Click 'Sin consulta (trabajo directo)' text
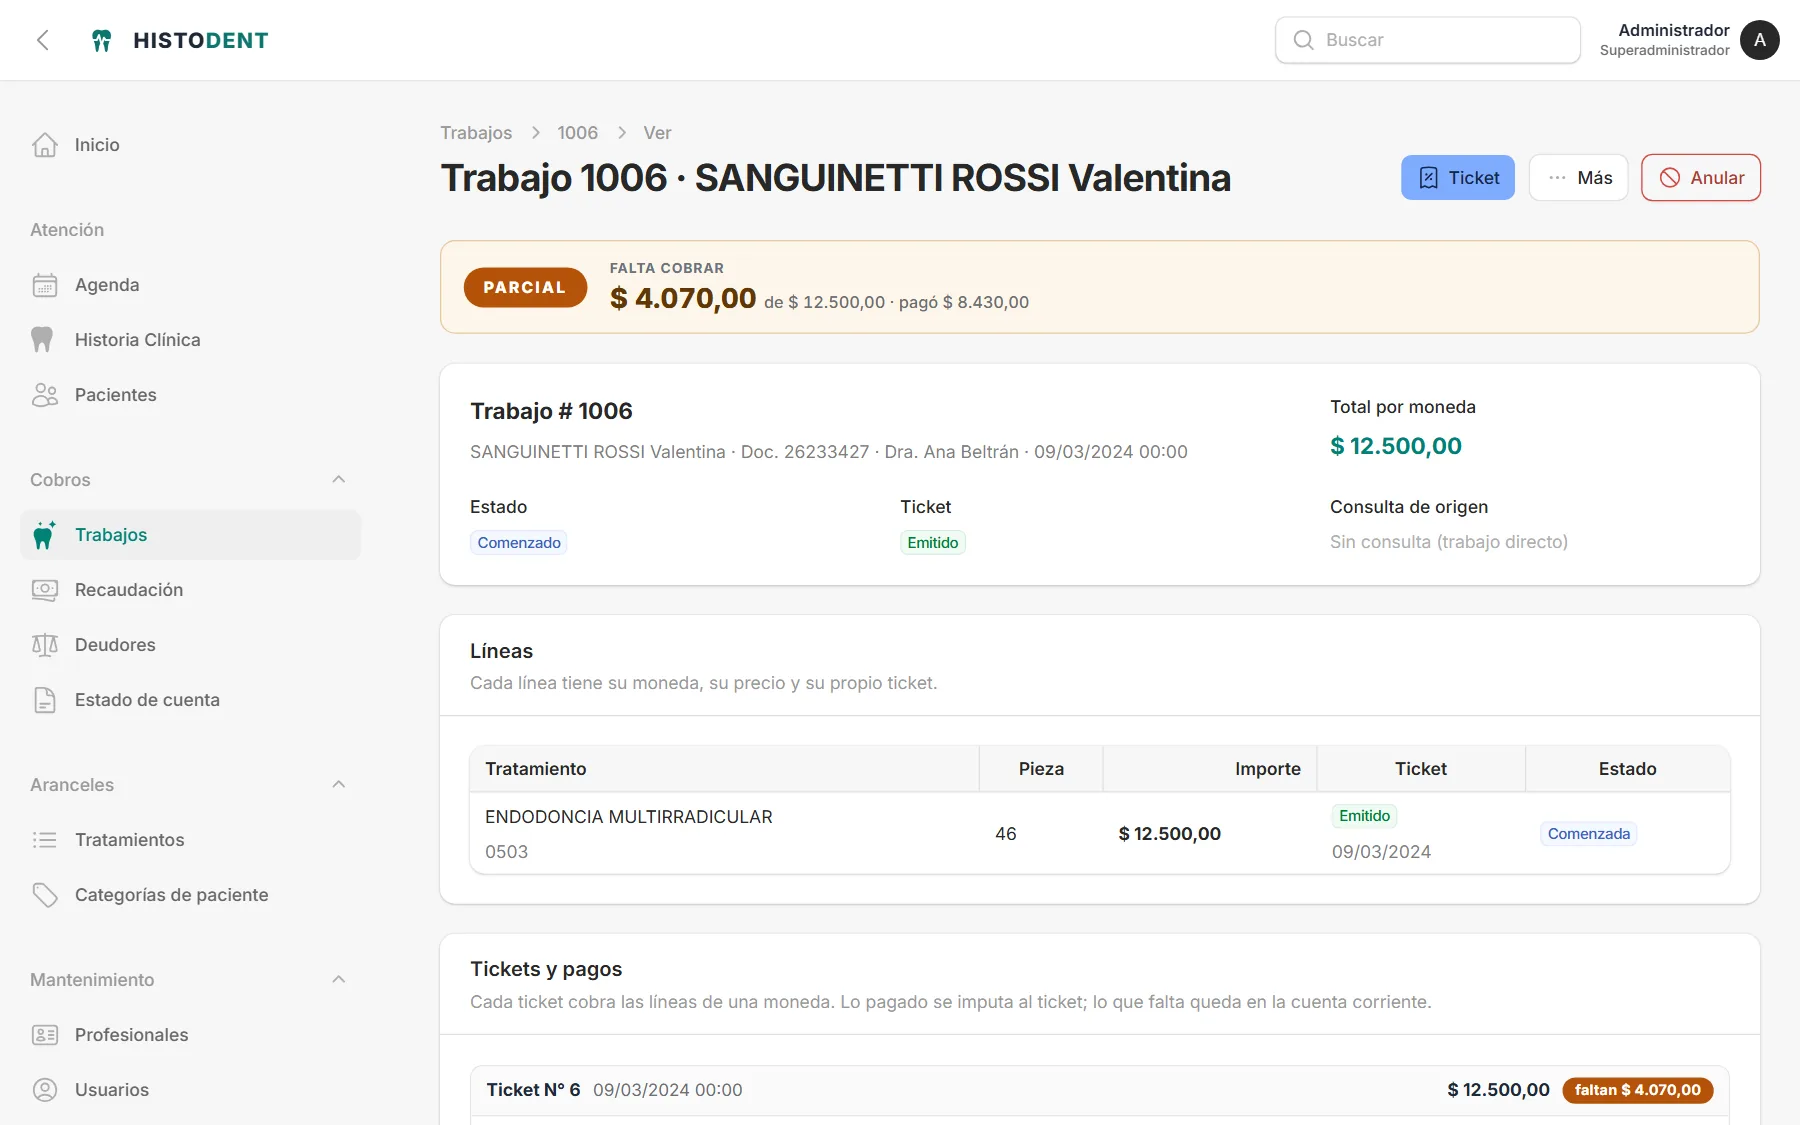The image size is (1800, 1125). 1449,542
